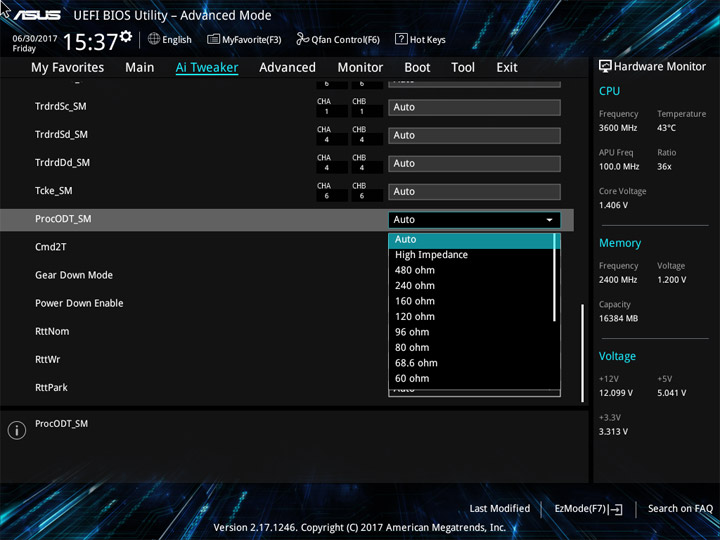Click the +12V 12.099 V reading

point(616,393)
